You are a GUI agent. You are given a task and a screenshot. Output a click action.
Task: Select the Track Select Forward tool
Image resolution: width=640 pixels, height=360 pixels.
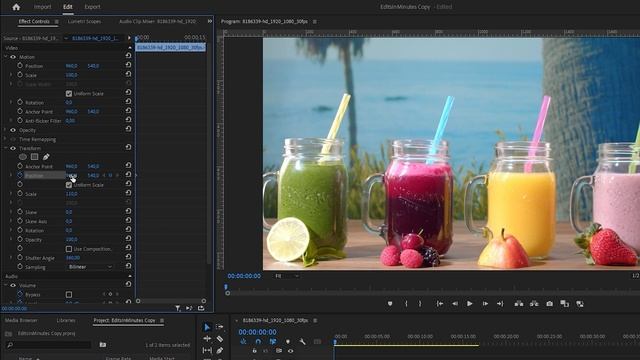click(x=220, y=327)
